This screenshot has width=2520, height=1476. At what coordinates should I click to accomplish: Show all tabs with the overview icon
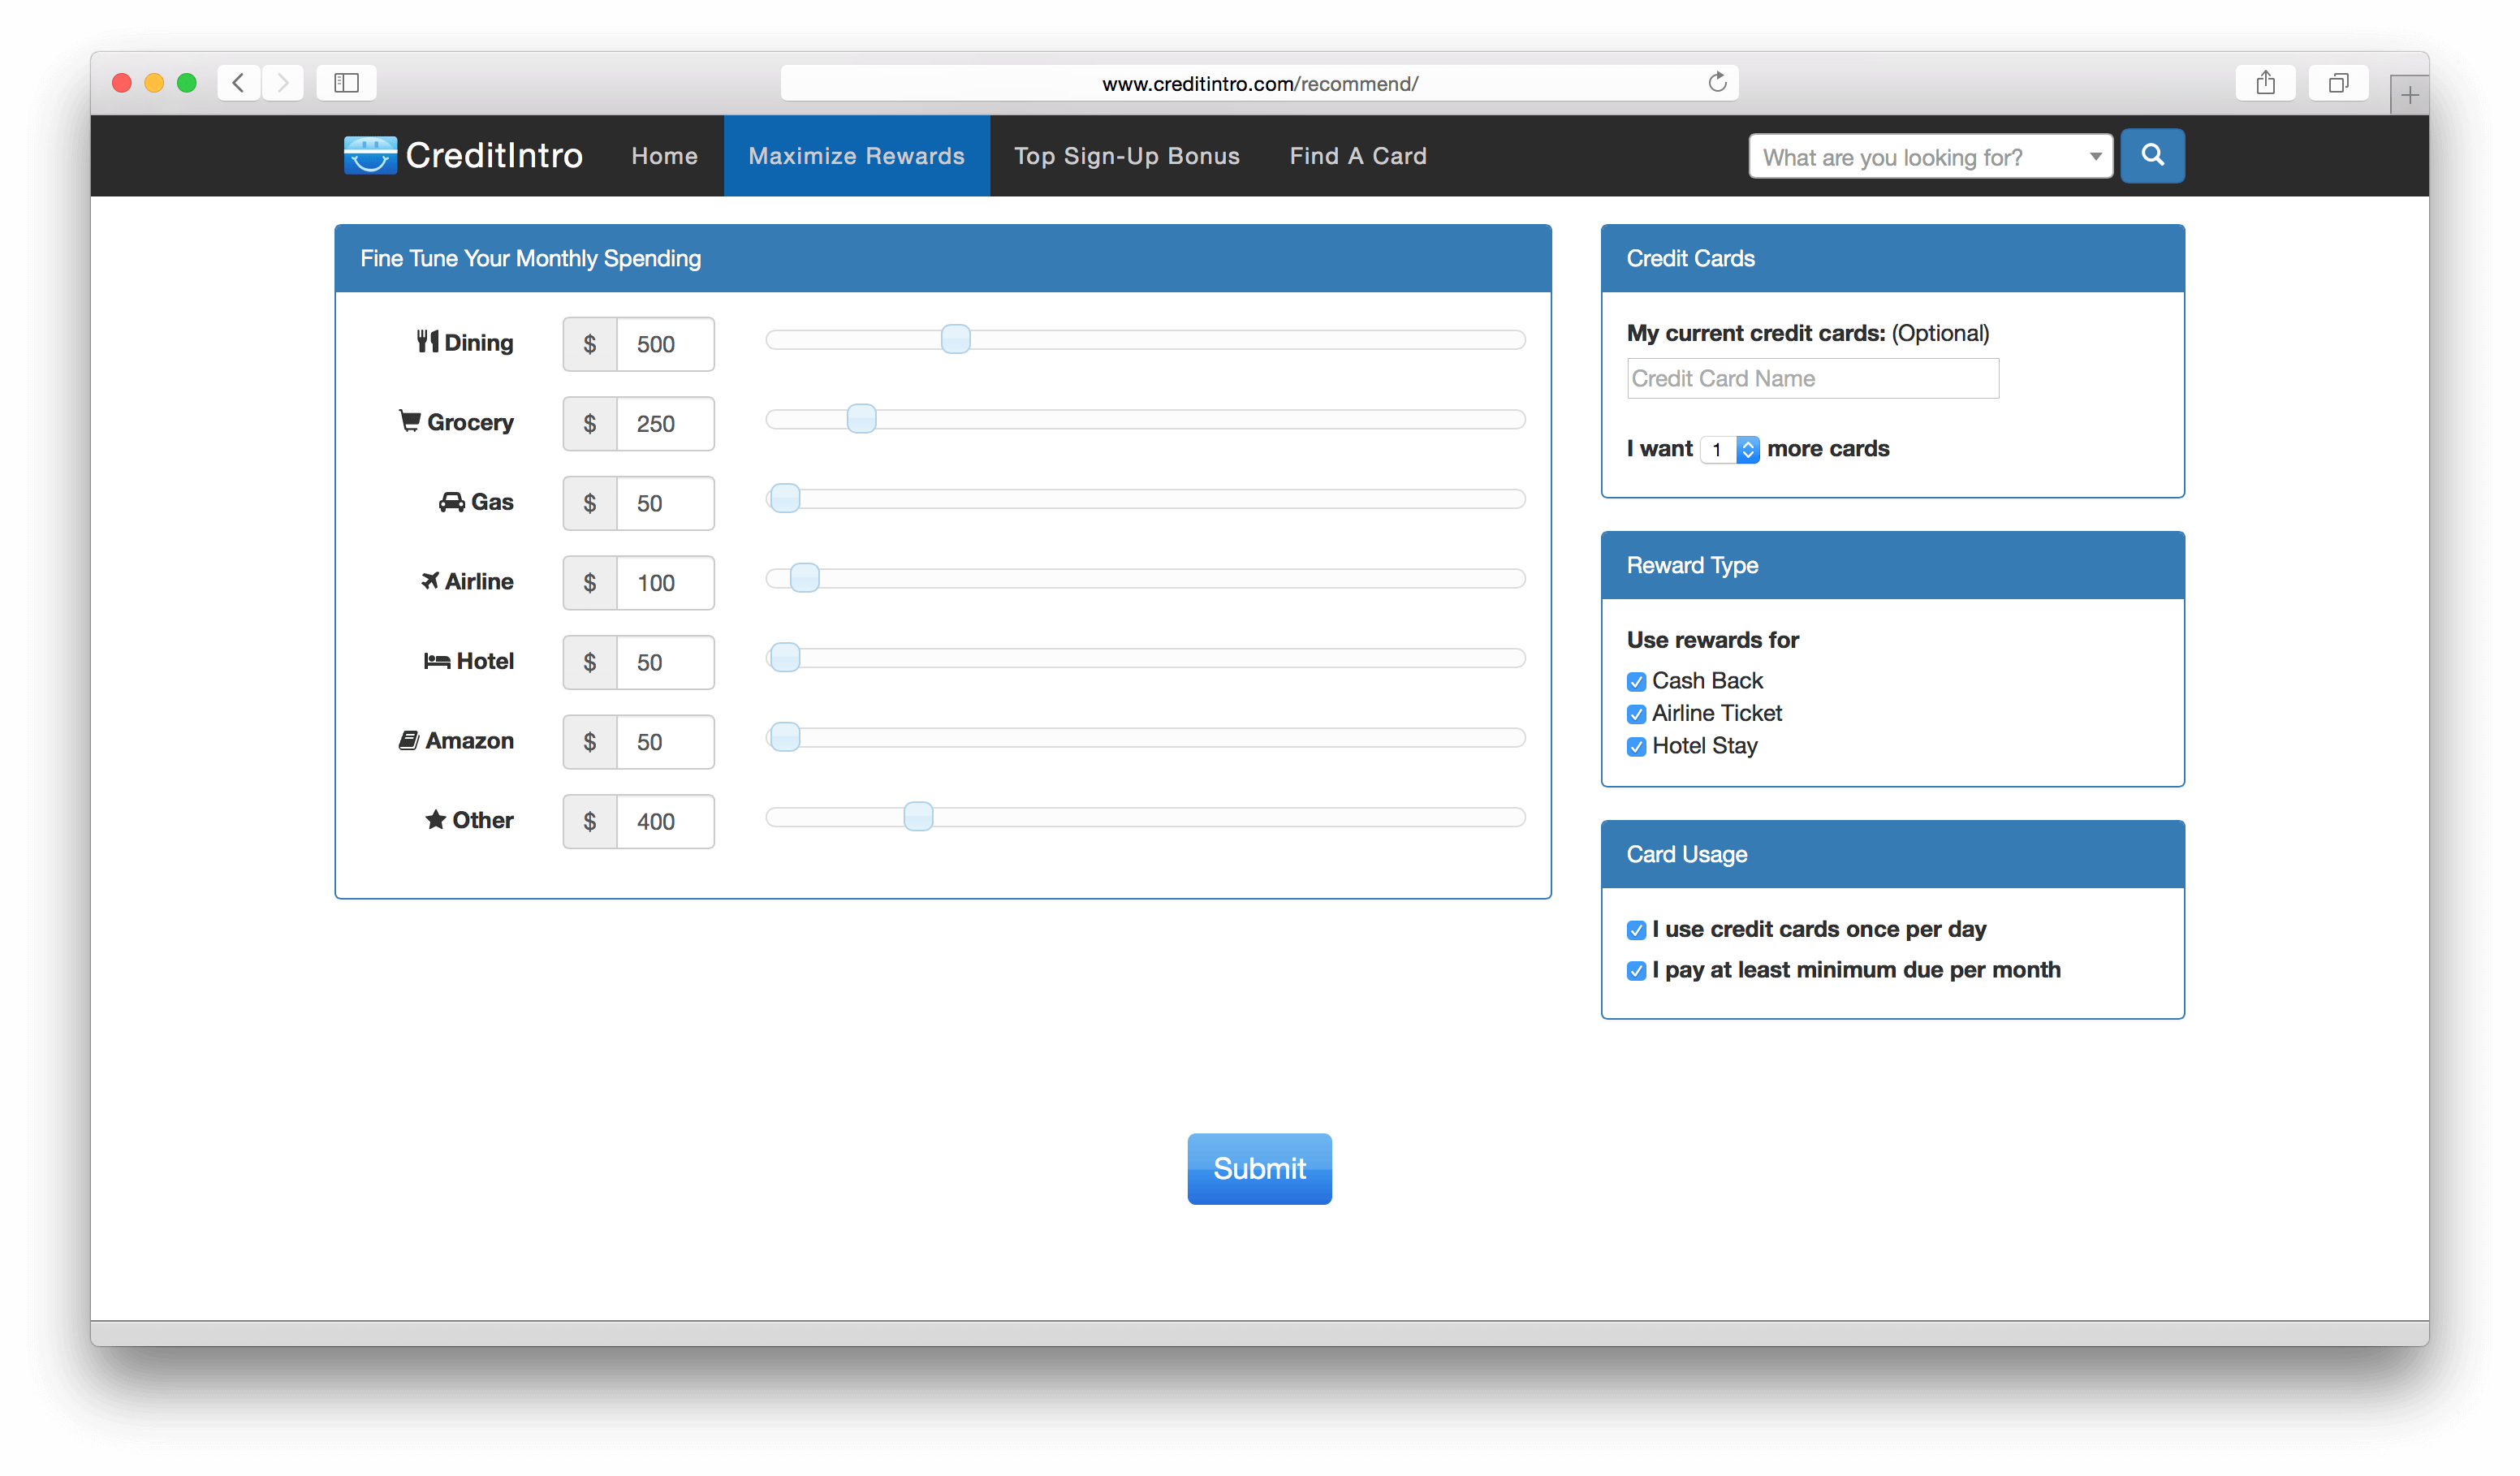coord(2338,83)
